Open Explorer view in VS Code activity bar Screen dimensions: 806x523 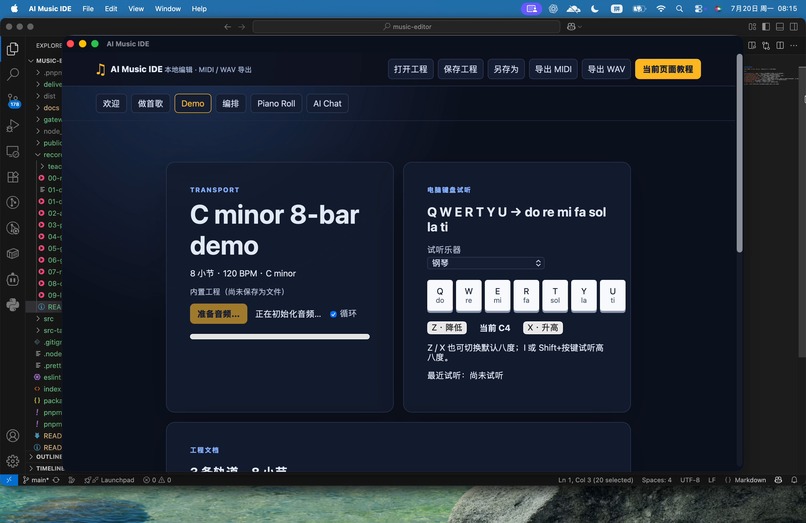[13, 49]
